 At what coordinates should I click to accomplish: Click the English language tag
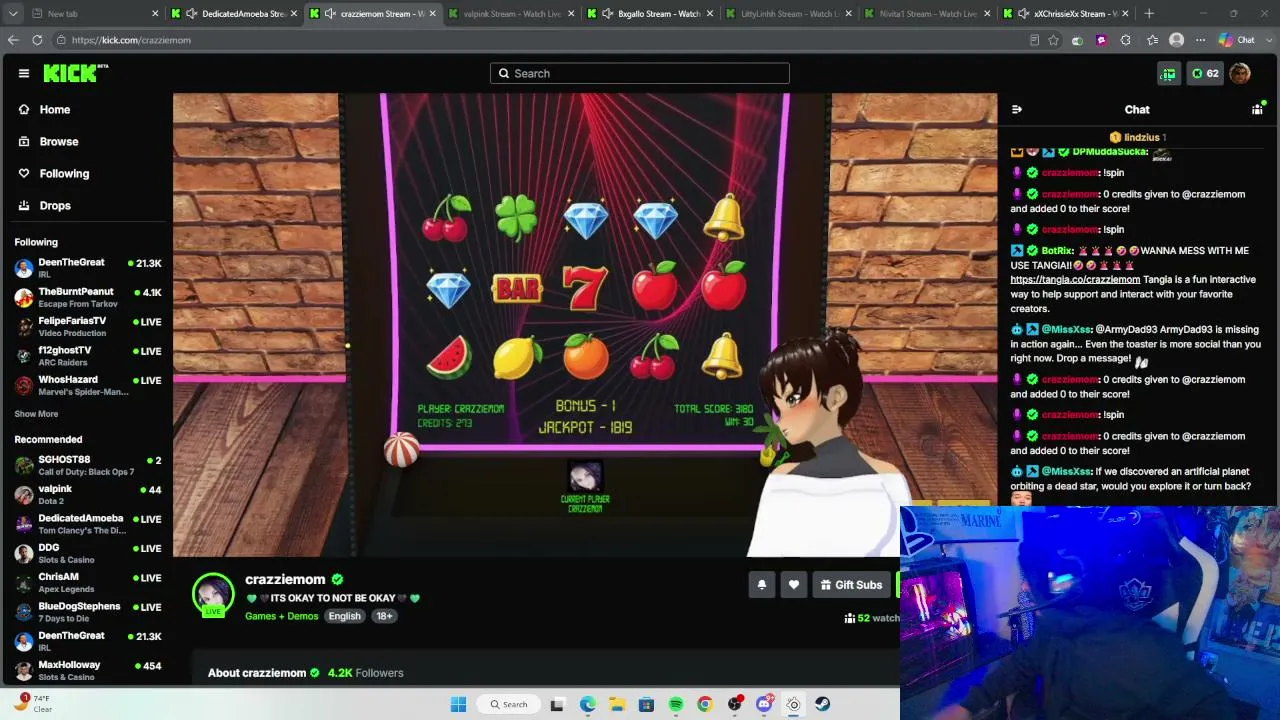344,616
